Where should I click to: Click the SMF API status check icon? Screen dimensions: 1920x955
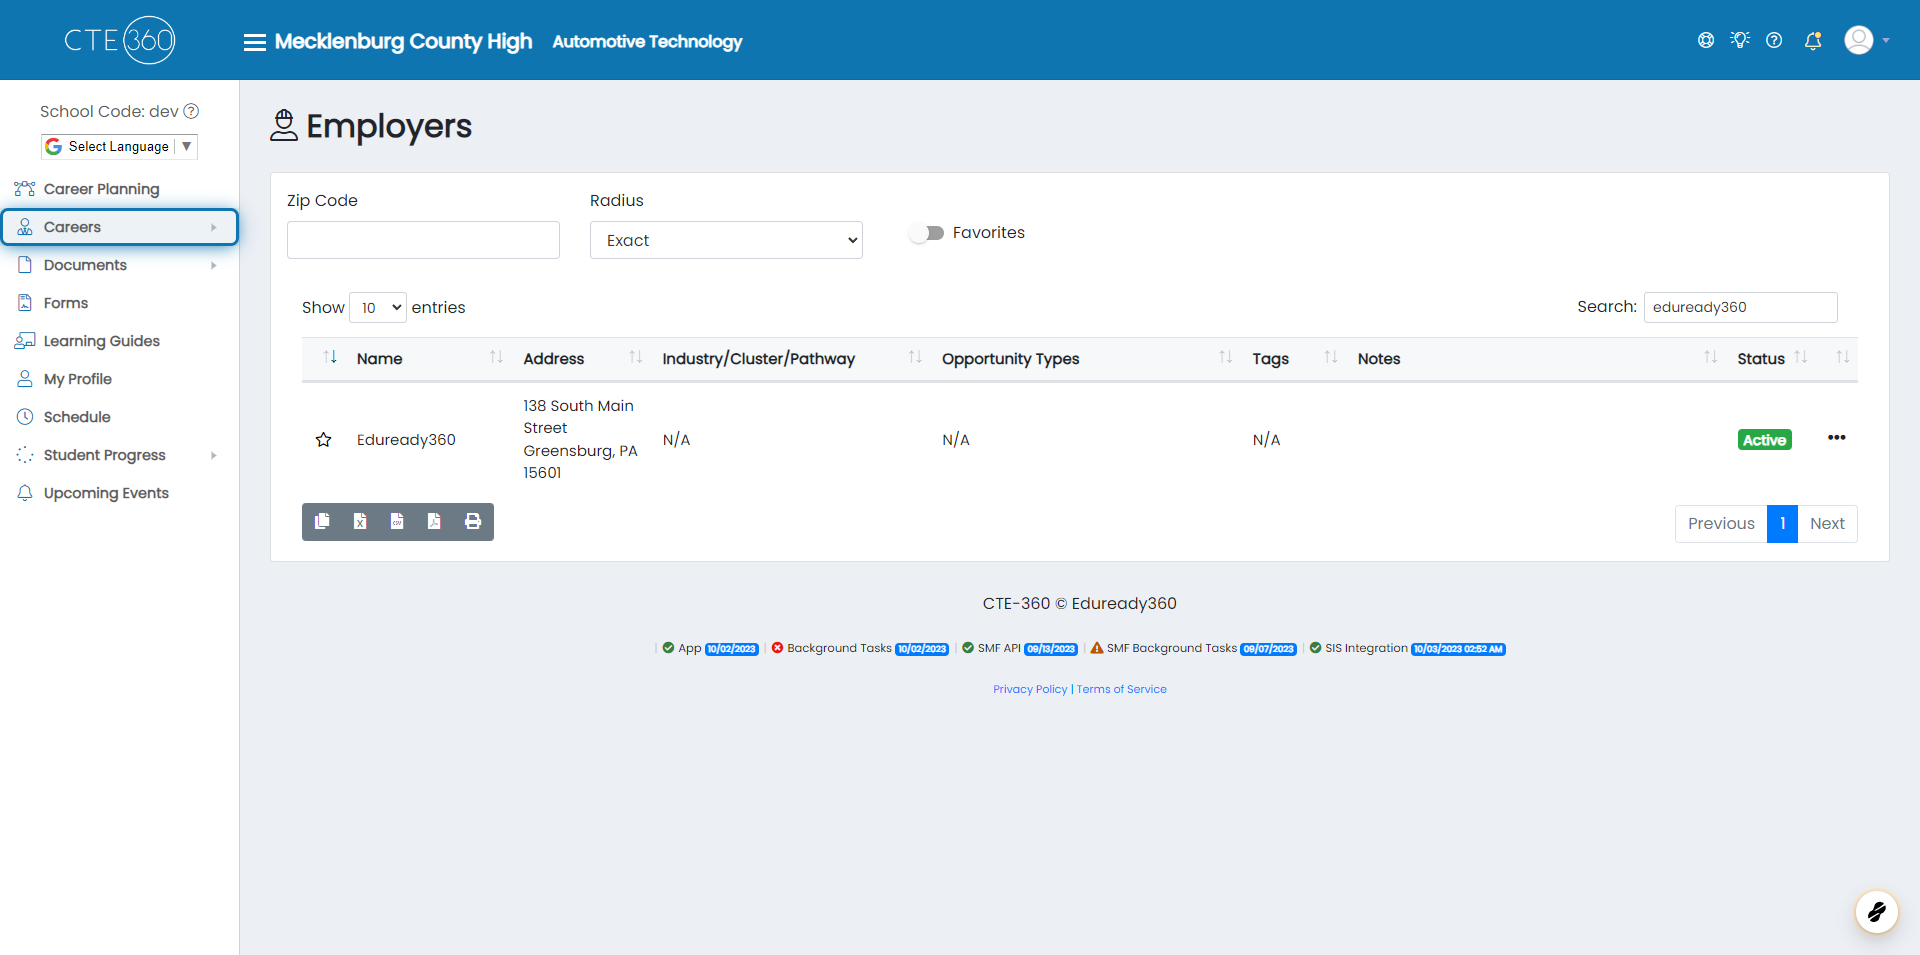[968, 648]
